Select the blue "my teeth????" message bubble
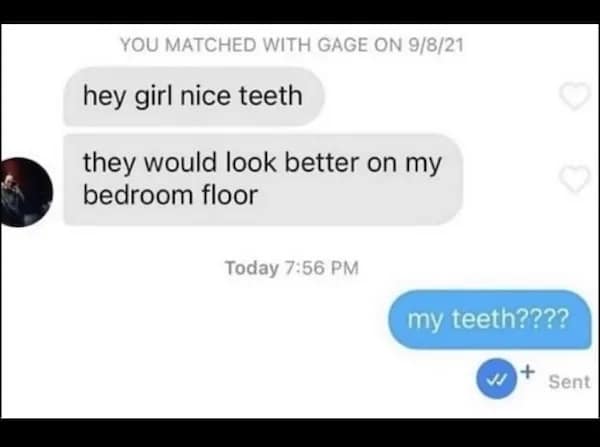This screenshot has width=600, height=447. coord(489,319)
